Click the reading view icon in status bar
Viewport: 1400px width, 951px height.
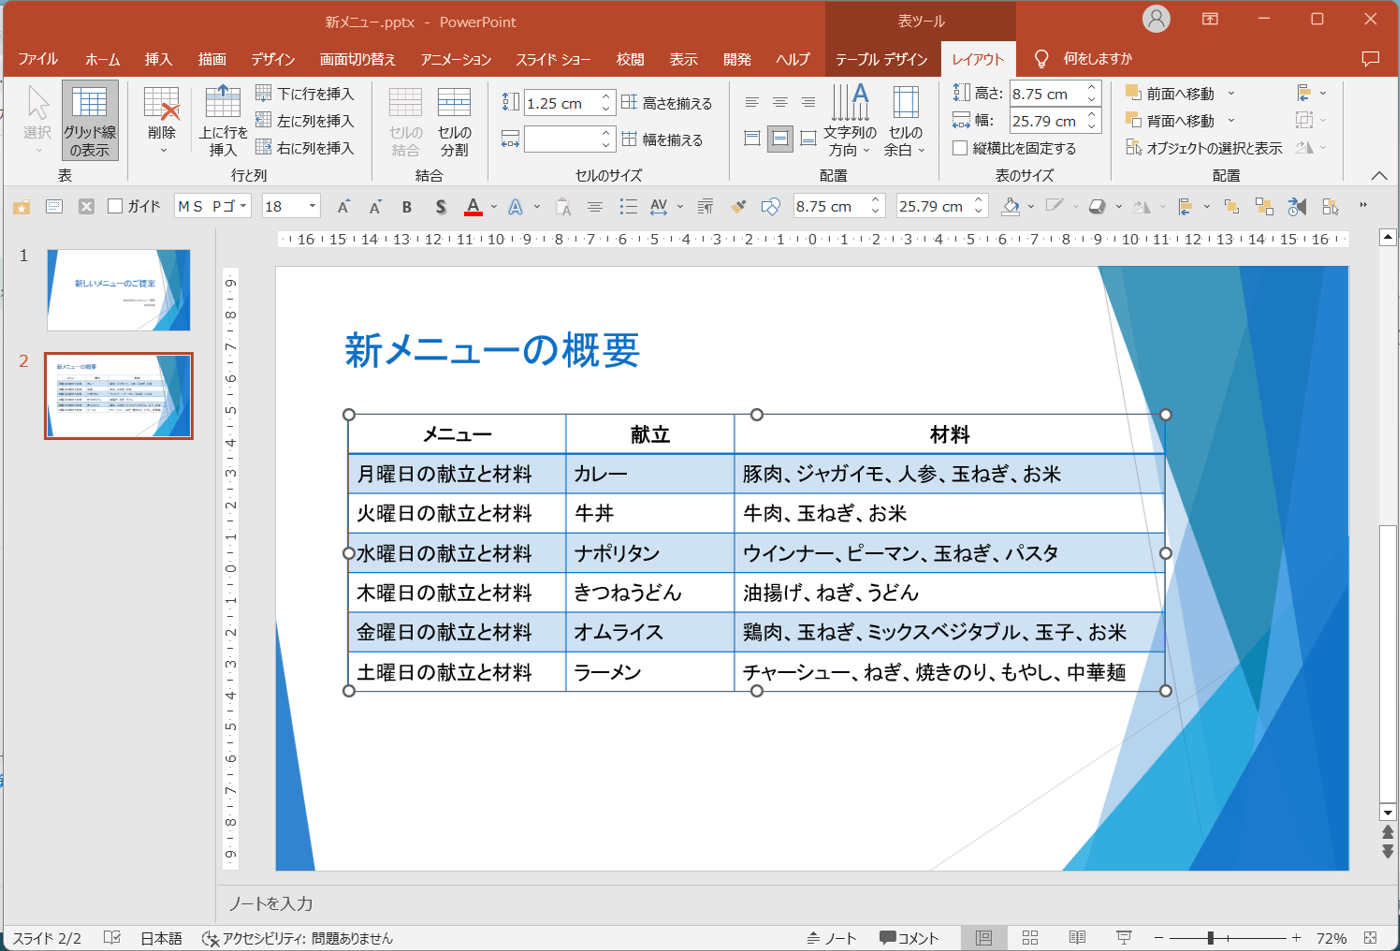coord(1077,938)
